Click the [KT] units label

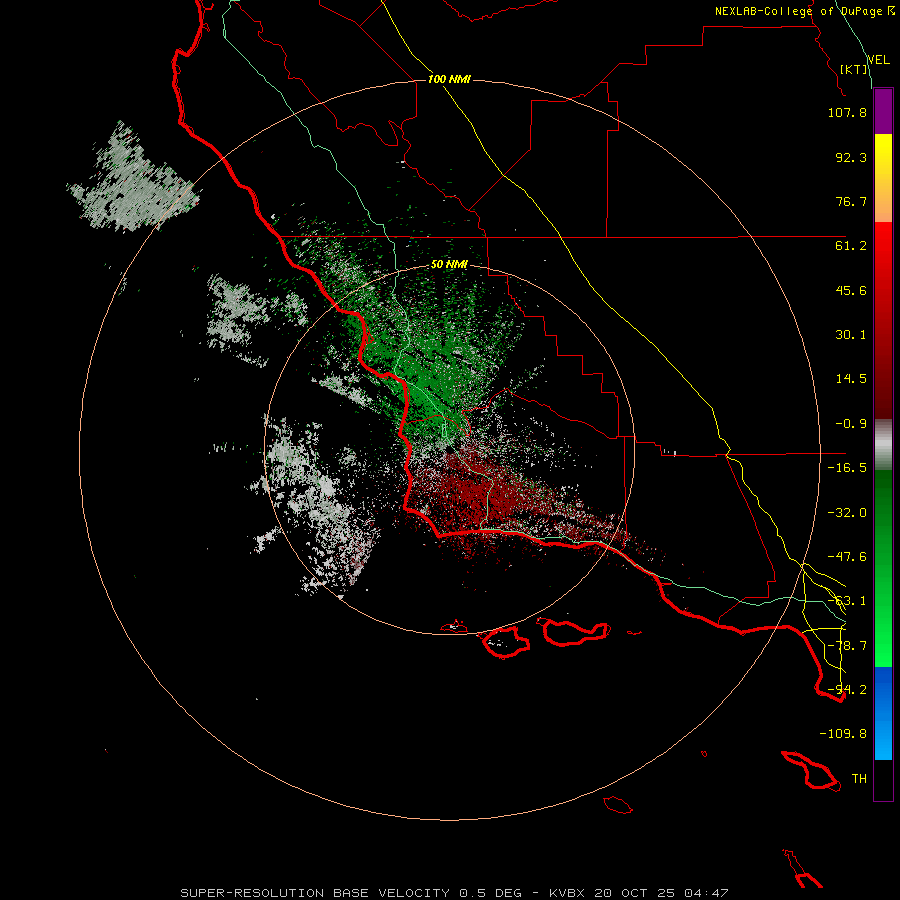pyautogui.click(x=854, y=69)
